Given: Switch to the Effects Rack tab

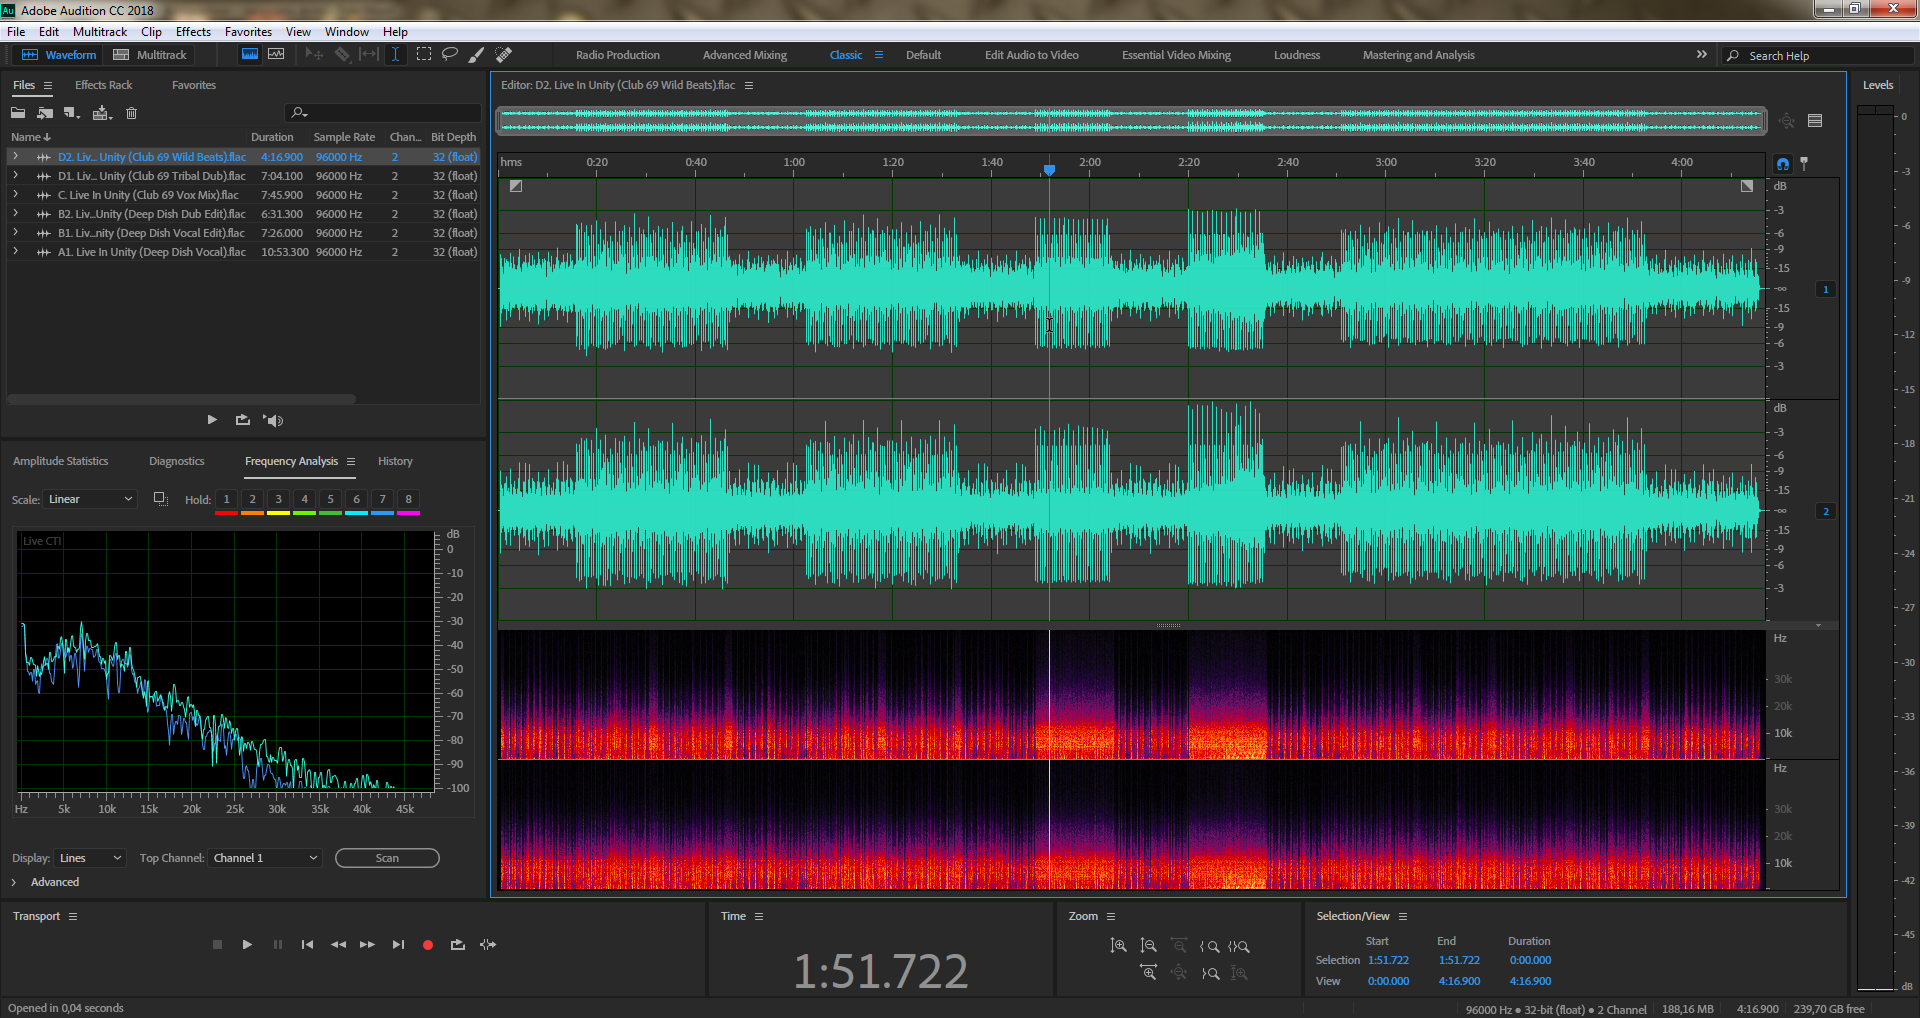Looking at the screenshot, I should coord(103,85).
